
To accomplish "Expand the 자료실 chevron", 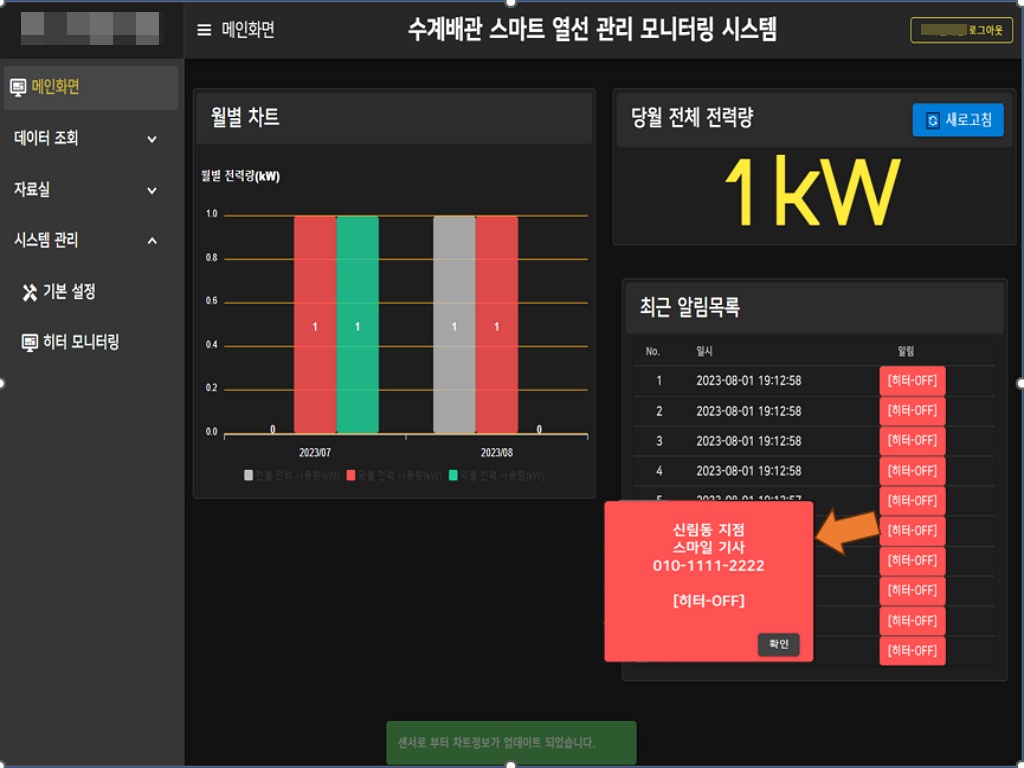I will click(x=152, y=191).
